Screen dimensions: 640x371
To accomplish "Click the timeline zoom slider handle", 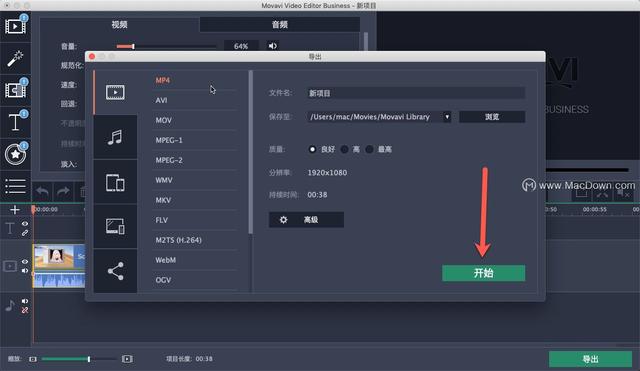I will [x=89, y=359].
